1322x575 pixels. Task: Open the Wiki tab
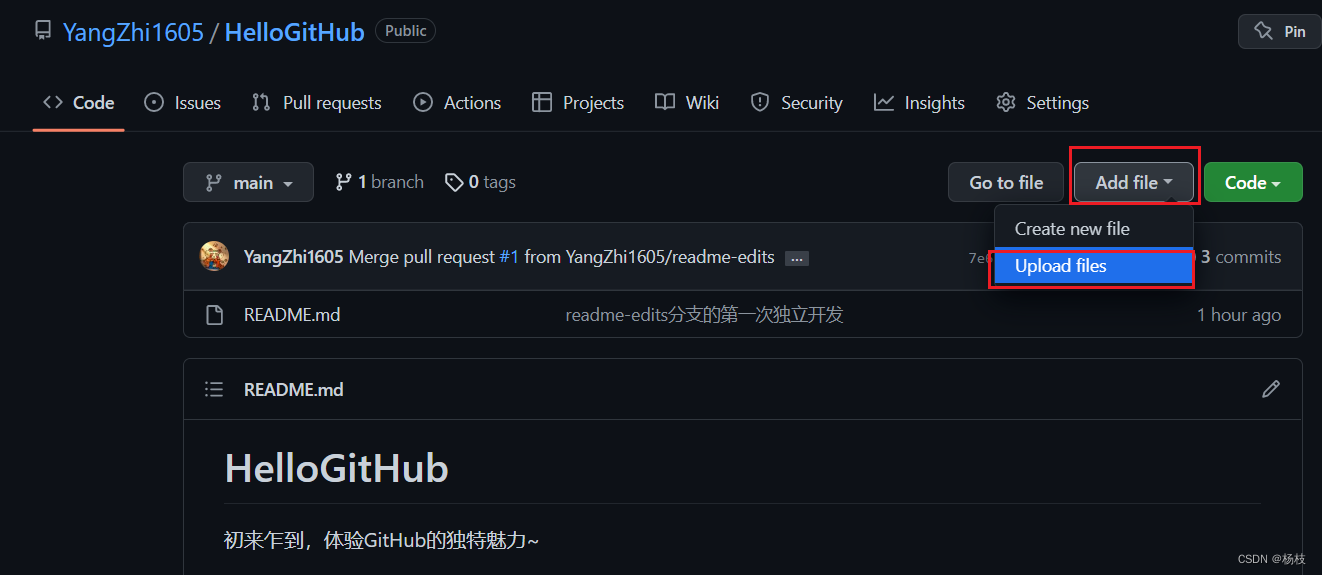coord(687,102)
